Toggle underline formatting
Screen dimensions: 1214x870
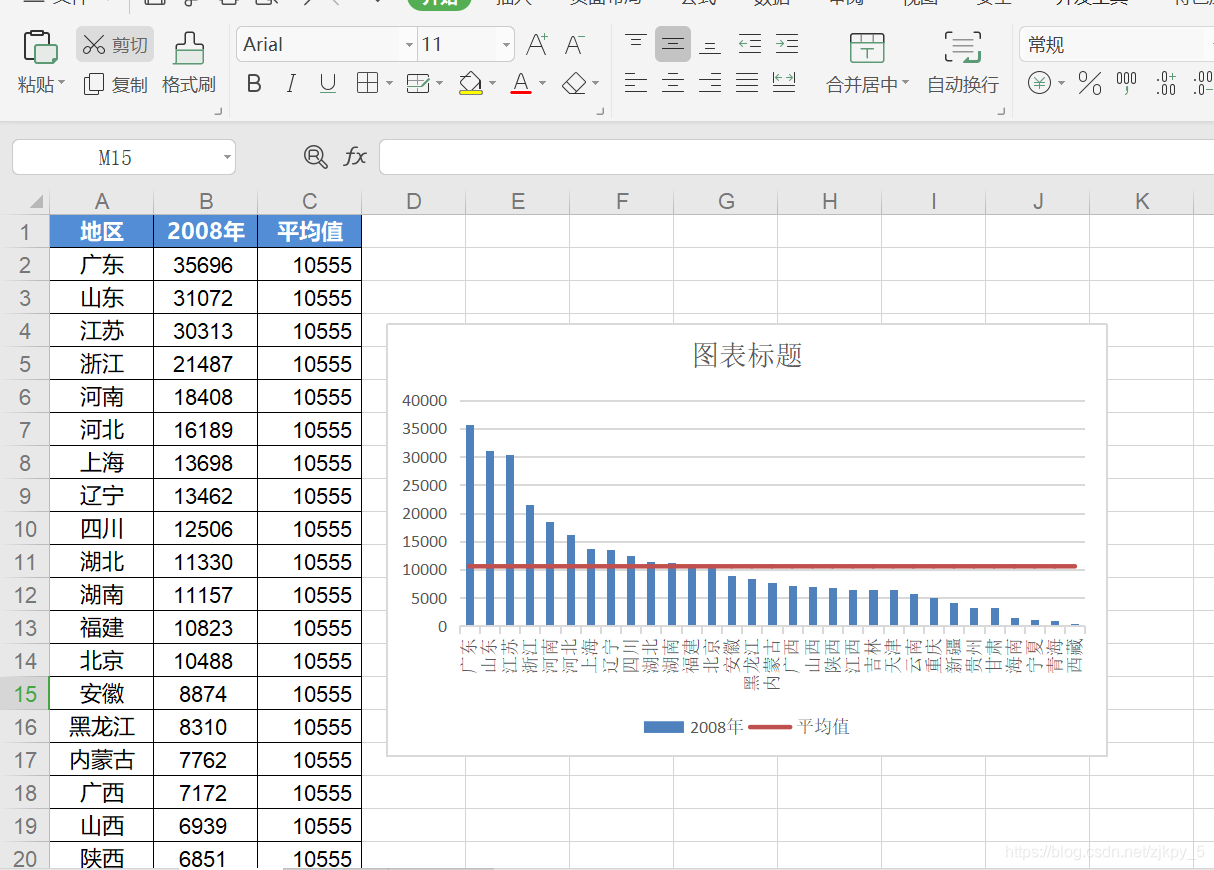click(x=328, y=84)
